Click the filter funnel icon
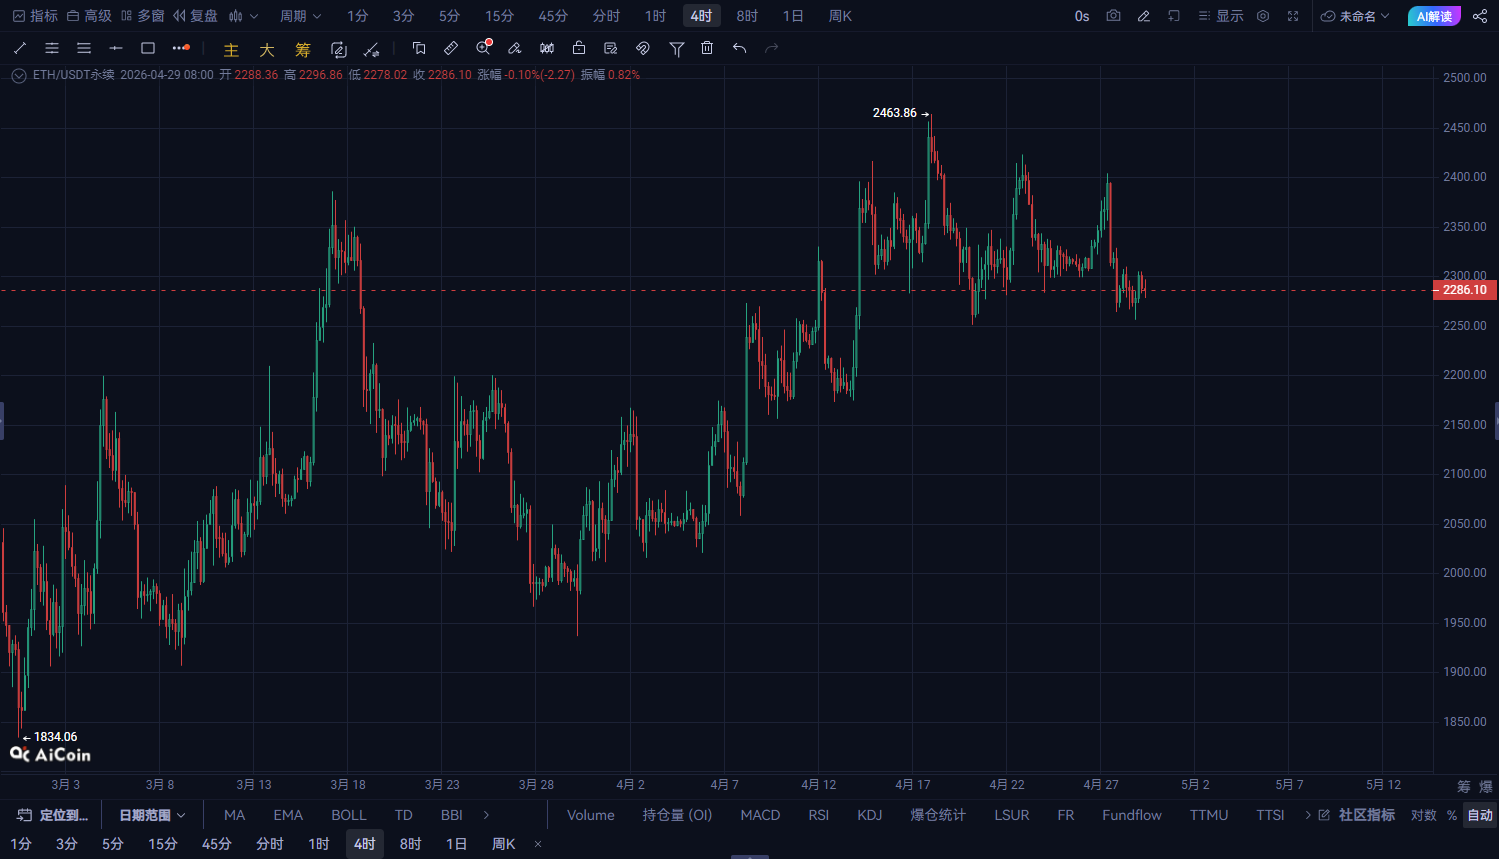1499x859 pixels. 677,48
